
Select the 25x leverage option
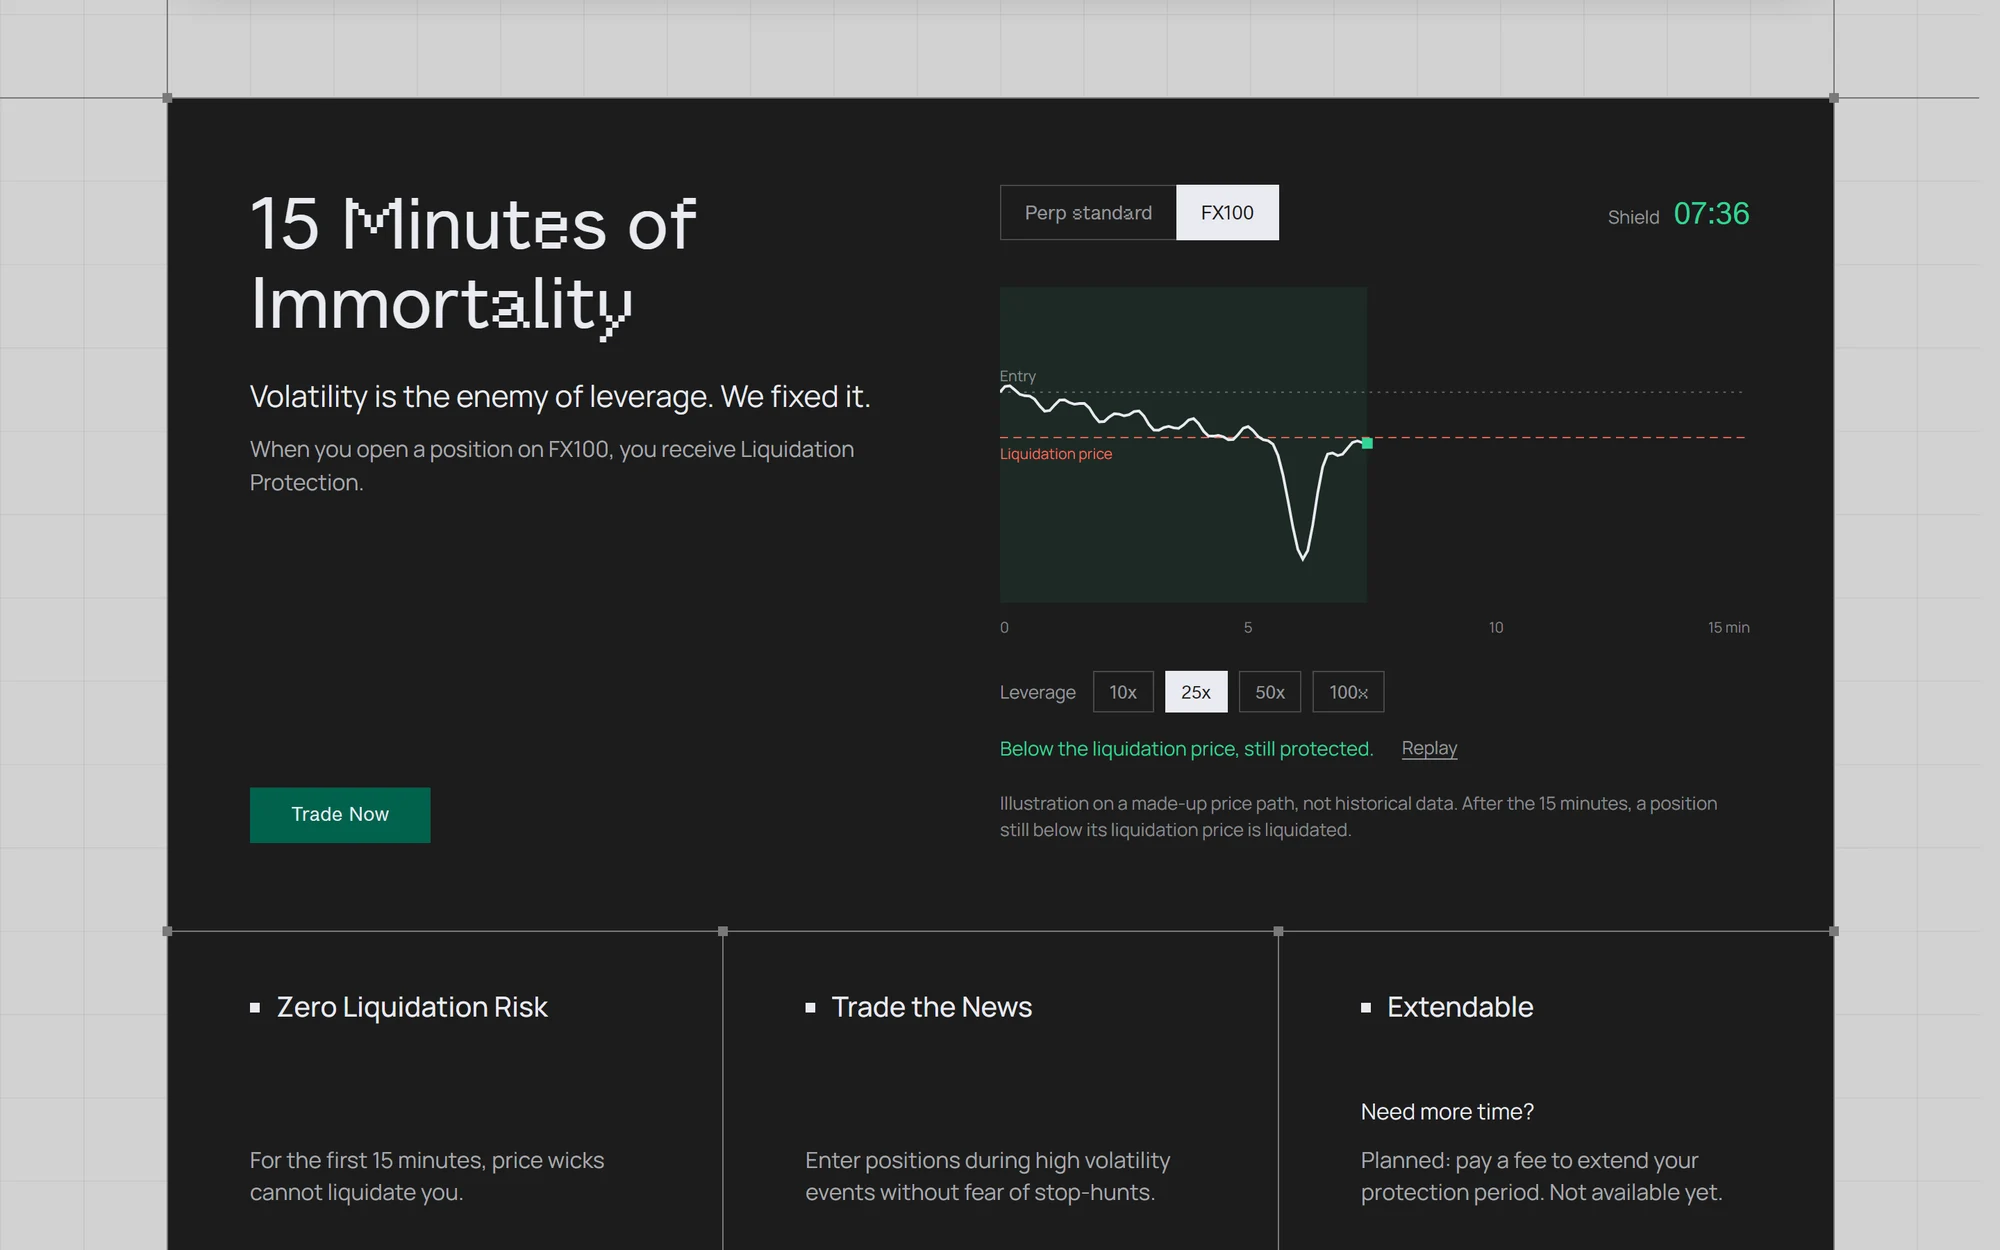(x=1196, y=692)
